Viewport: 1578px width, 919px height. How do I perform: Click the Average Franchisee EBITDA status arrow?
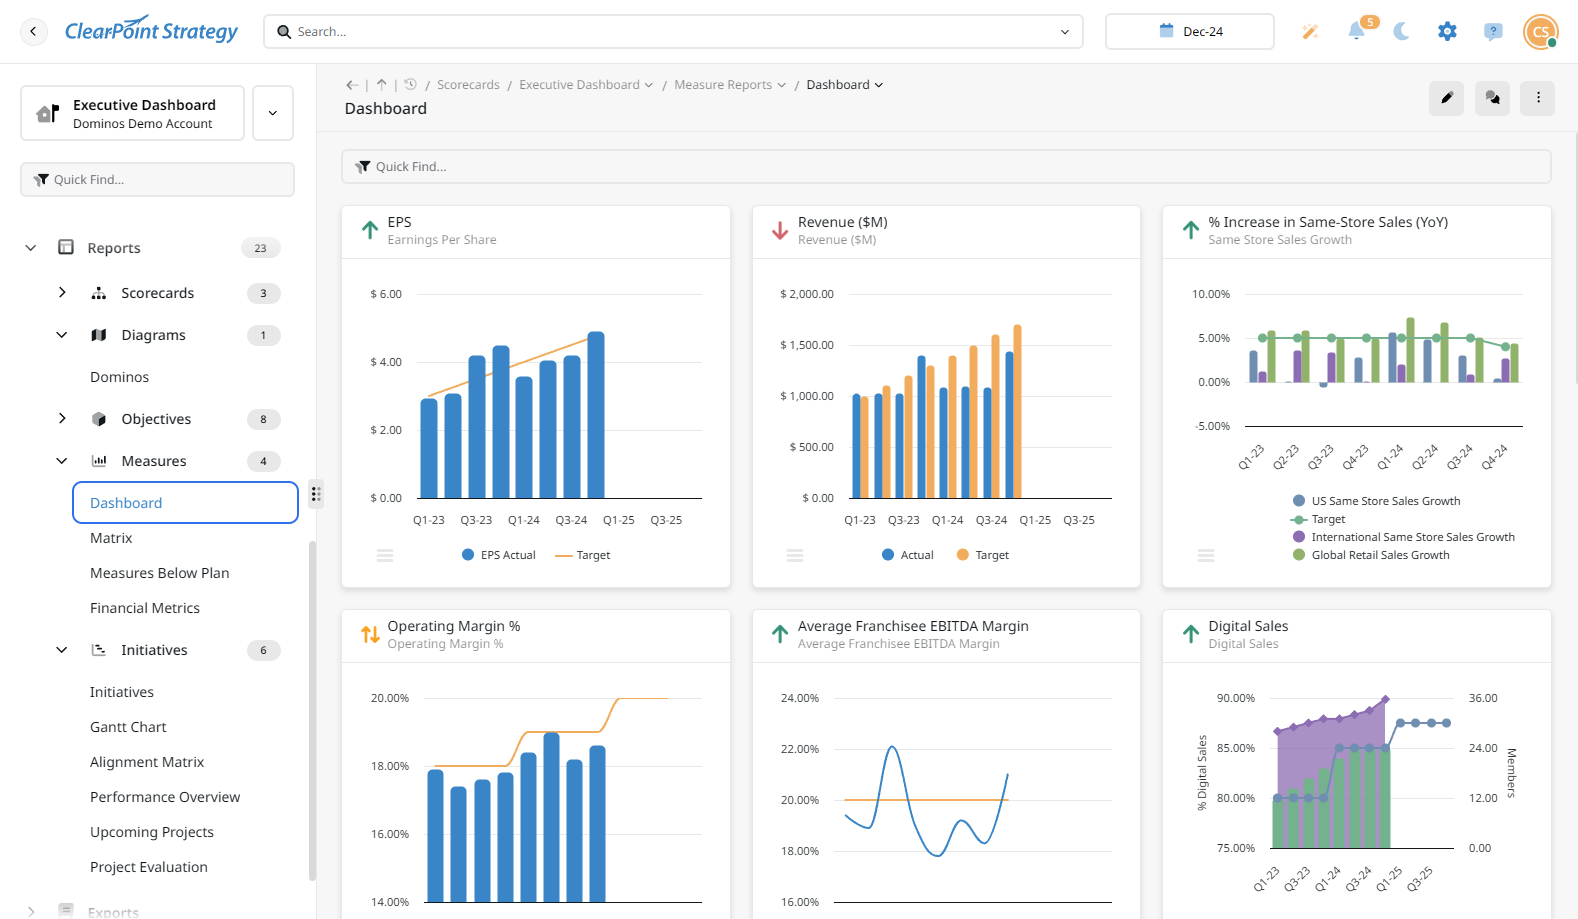(780, 635)
